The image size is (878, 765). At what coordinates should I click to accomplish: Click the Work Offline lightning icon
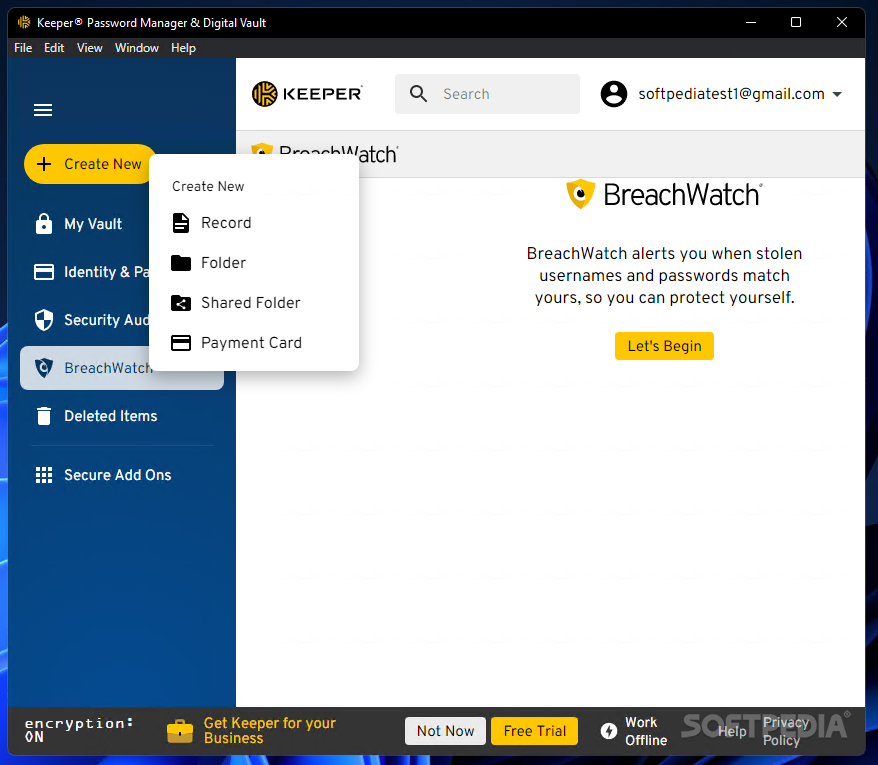tap(609, 731)
